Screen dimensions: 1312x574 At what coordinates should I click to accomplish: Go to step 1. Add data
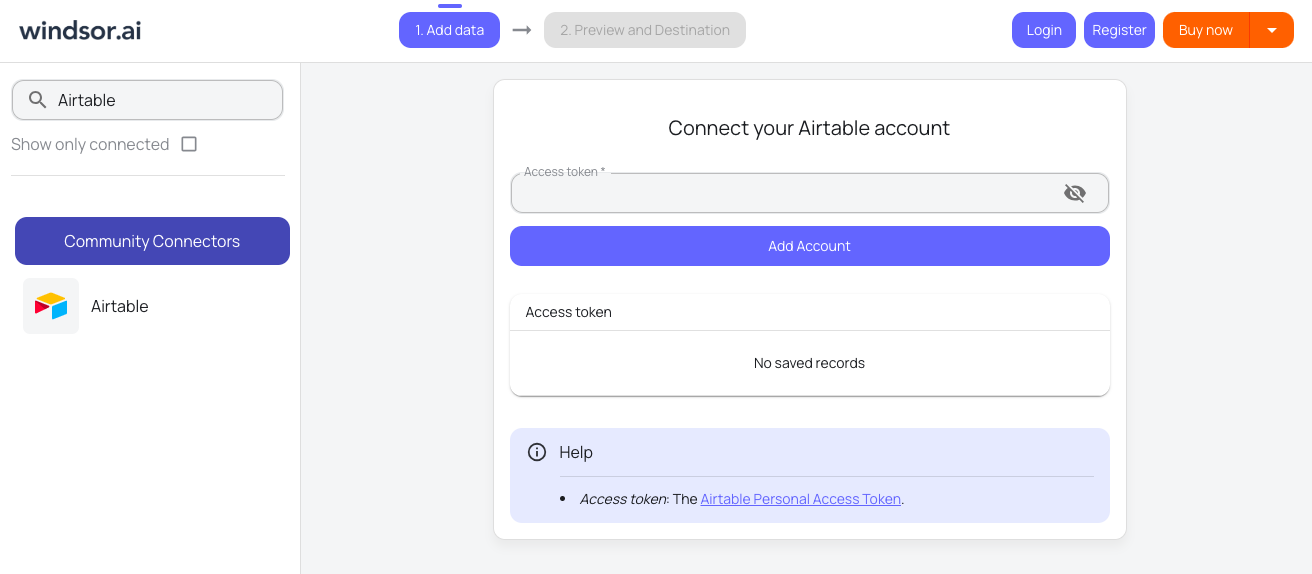tap(449, 30)
